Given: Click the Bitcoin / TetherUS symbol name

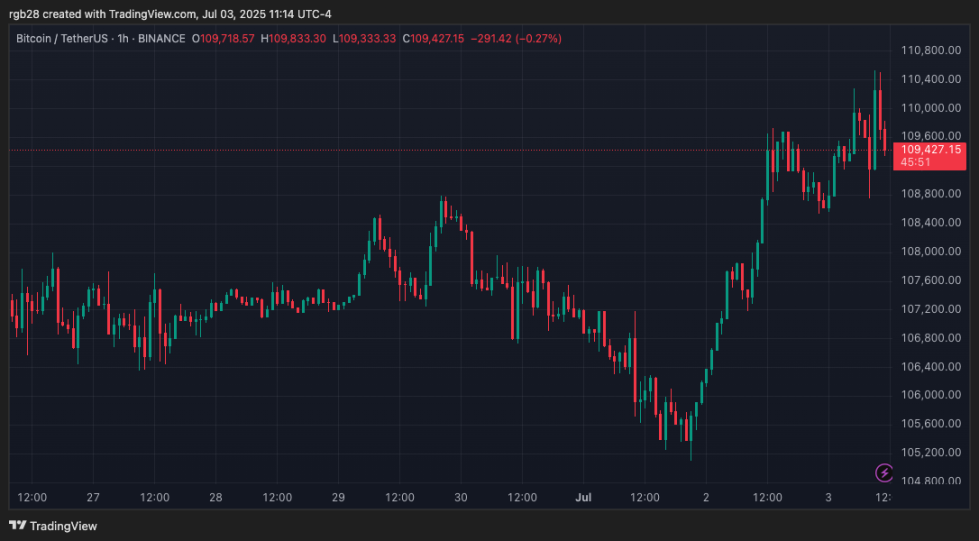Looking at the screenshot, I should 65,38.
